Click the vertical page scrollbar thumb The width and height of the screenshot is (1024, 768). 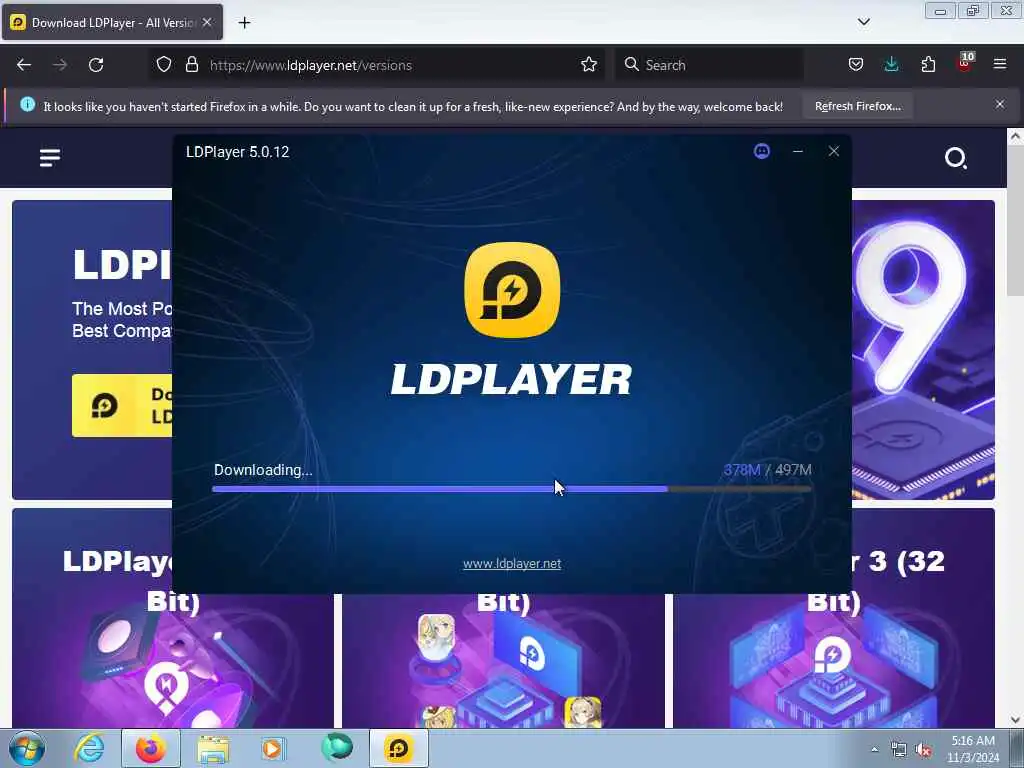1015,222
